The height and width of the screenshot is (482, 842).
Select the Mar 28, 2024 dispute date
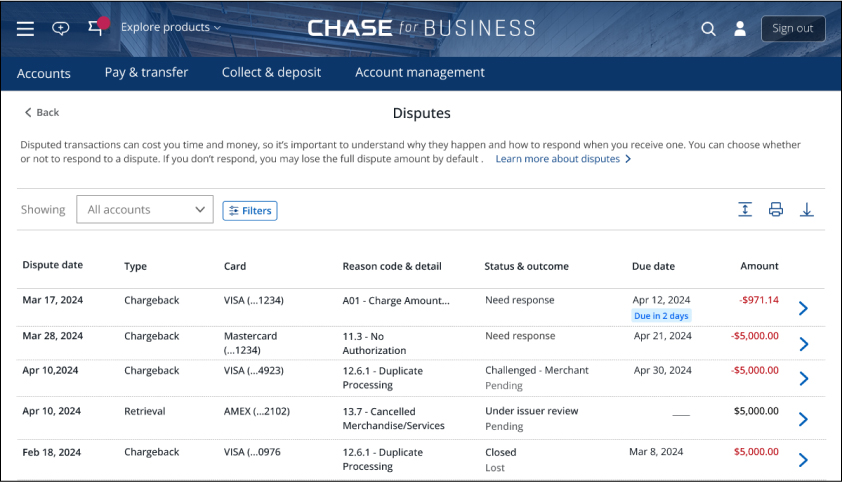click(x=53, y=336)
